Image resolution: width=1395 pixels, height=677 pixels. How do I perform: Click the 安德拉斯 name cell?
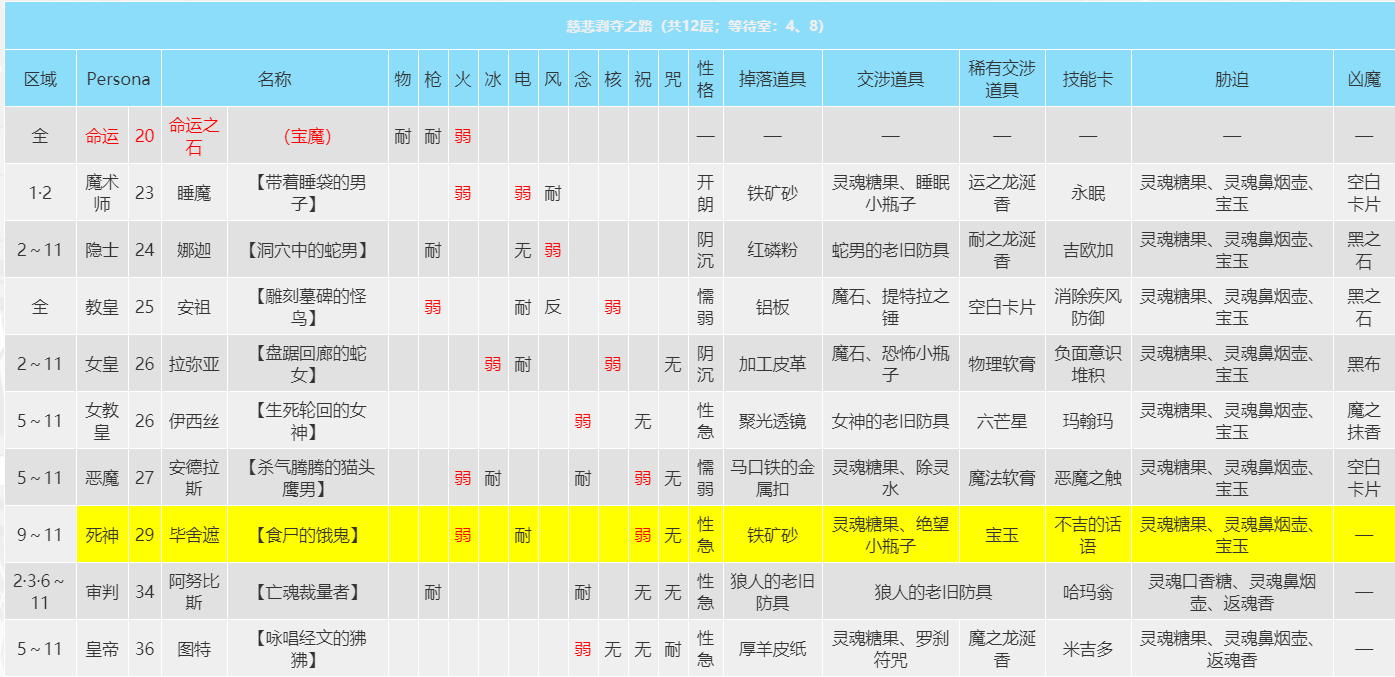(194, 478)
